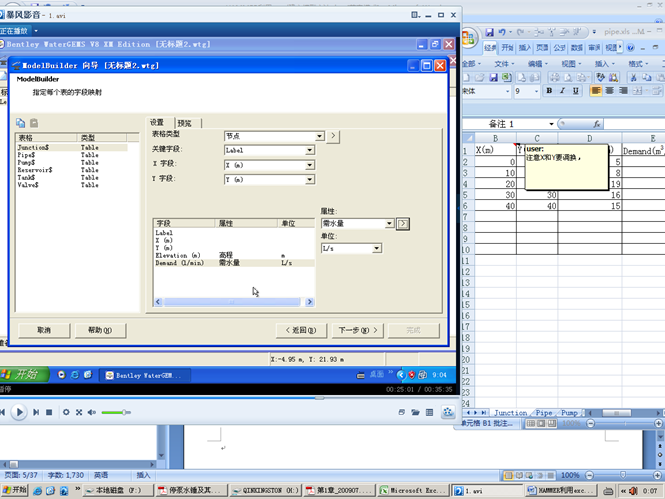This screenshot has width=665, height=499.
Task: Open the Excel Name Box dropdown arrow
Action: pos(551,124)
